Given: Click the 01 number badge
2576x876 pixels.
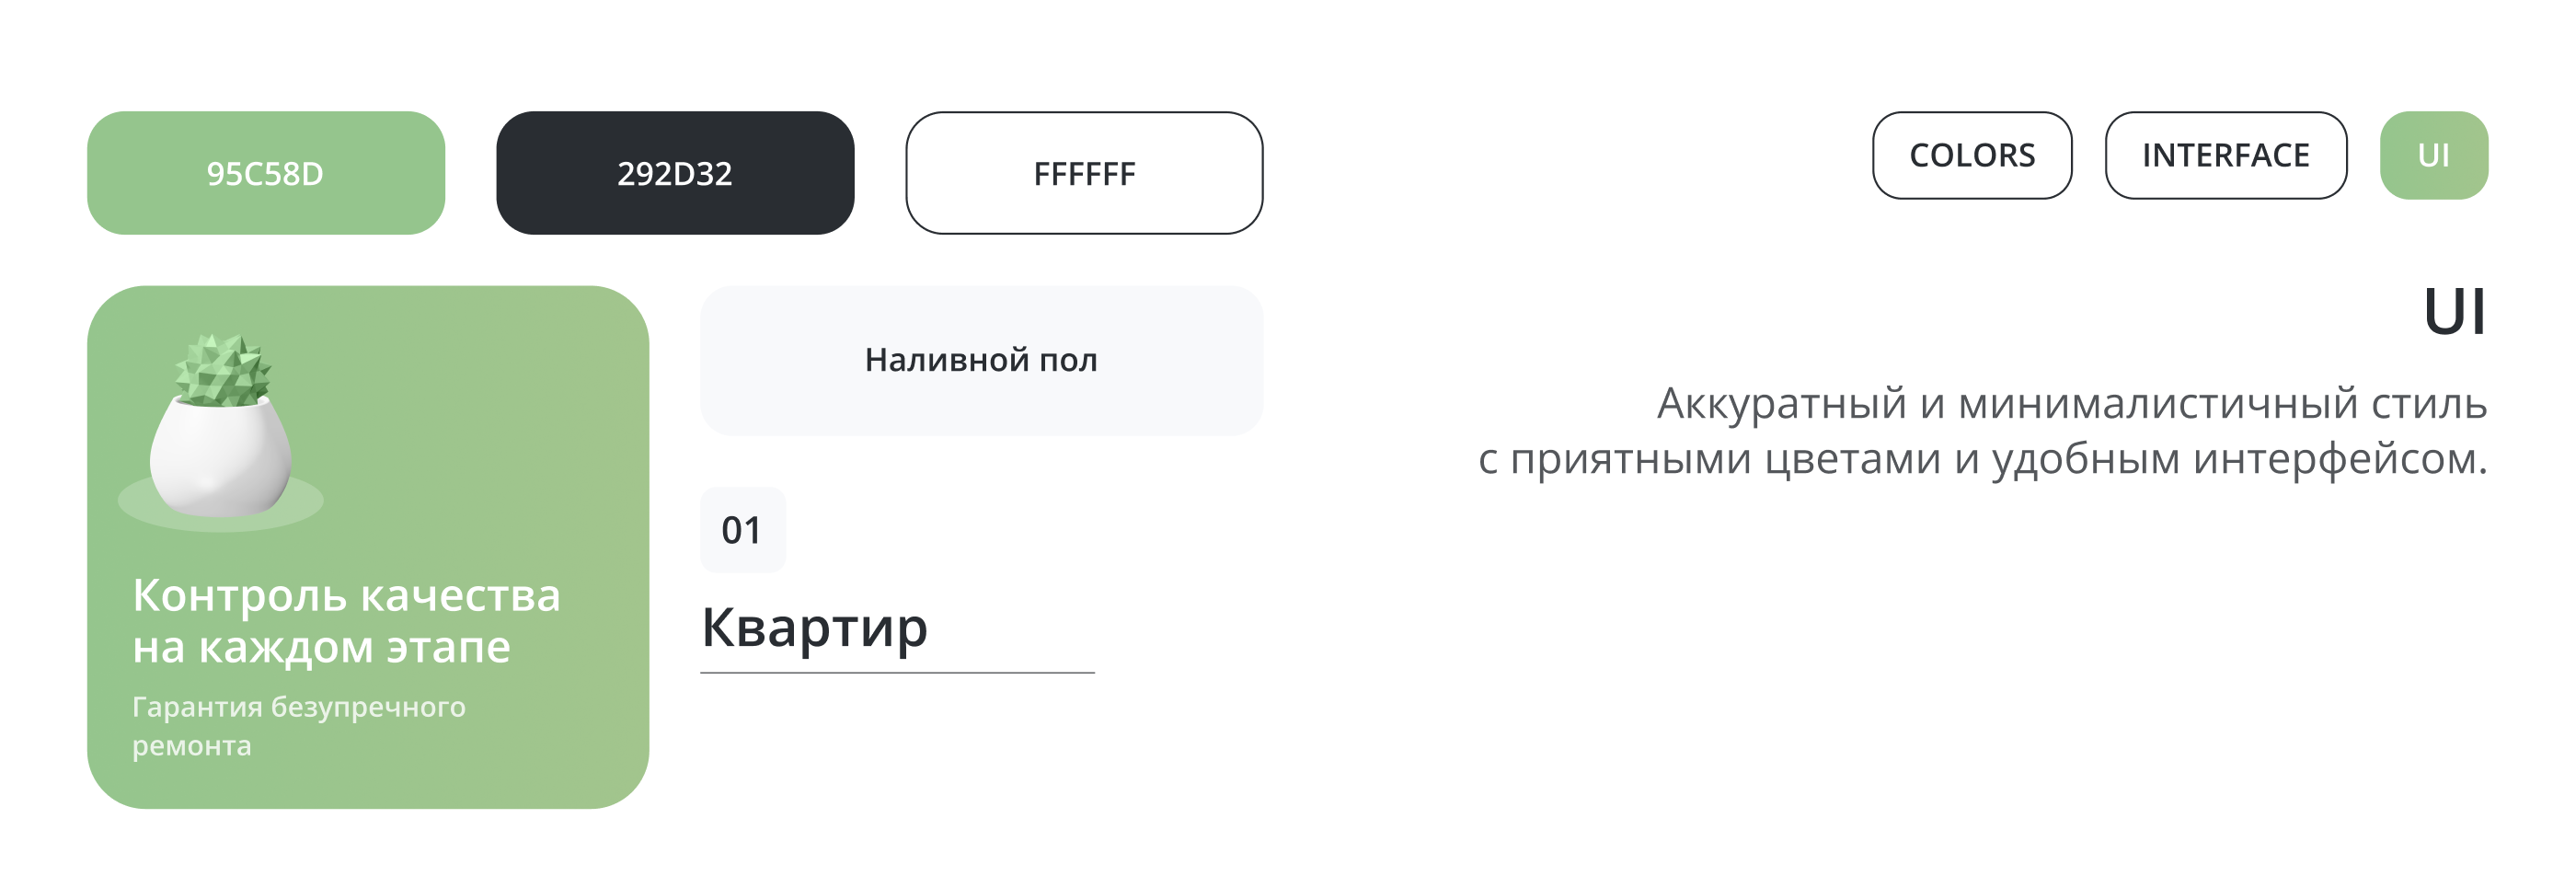Looking at the screenshot, I should point(742,530).
